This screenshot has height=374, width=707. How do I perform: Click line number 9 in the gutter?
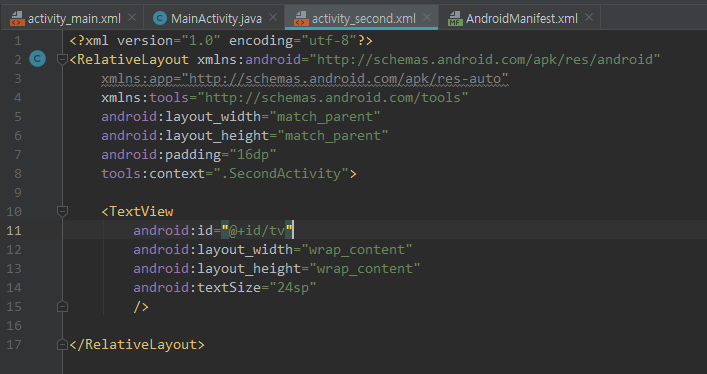18,193
